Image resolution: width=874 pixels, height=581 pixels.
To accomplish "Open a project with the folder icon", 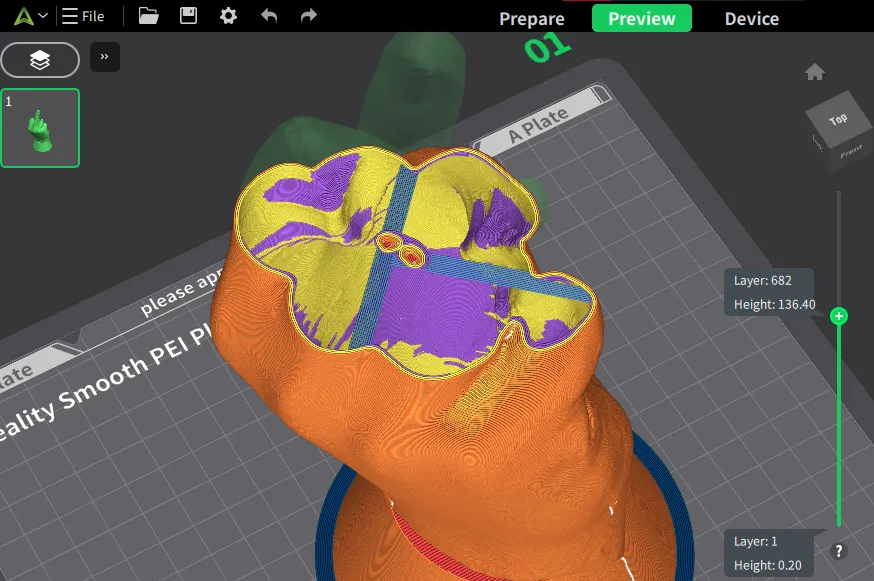I will tap(148, 16).
